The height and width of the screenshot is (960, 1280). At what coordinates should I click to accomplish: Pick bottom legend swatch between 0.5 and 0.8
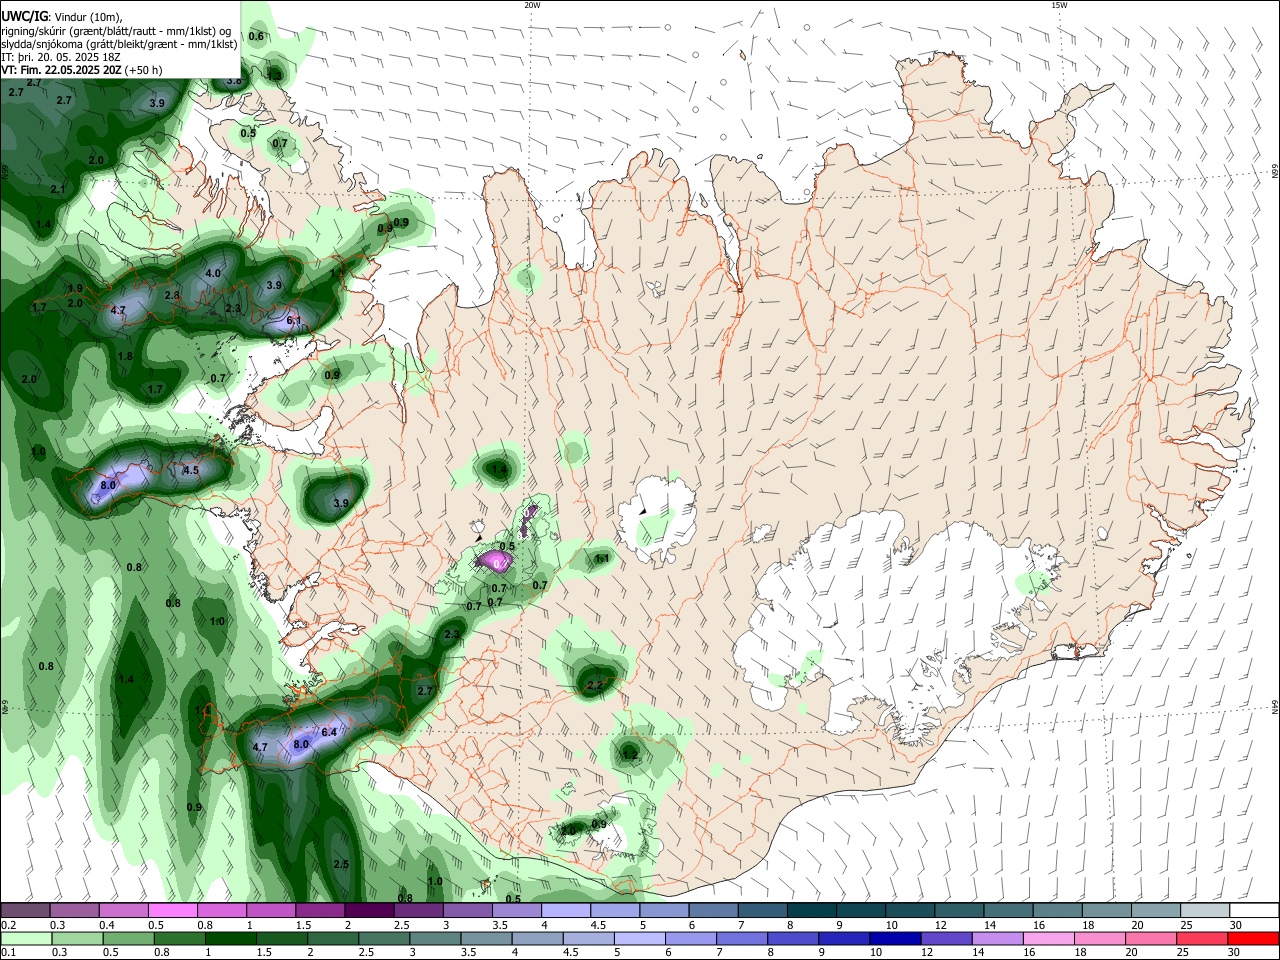click(128, 938)
